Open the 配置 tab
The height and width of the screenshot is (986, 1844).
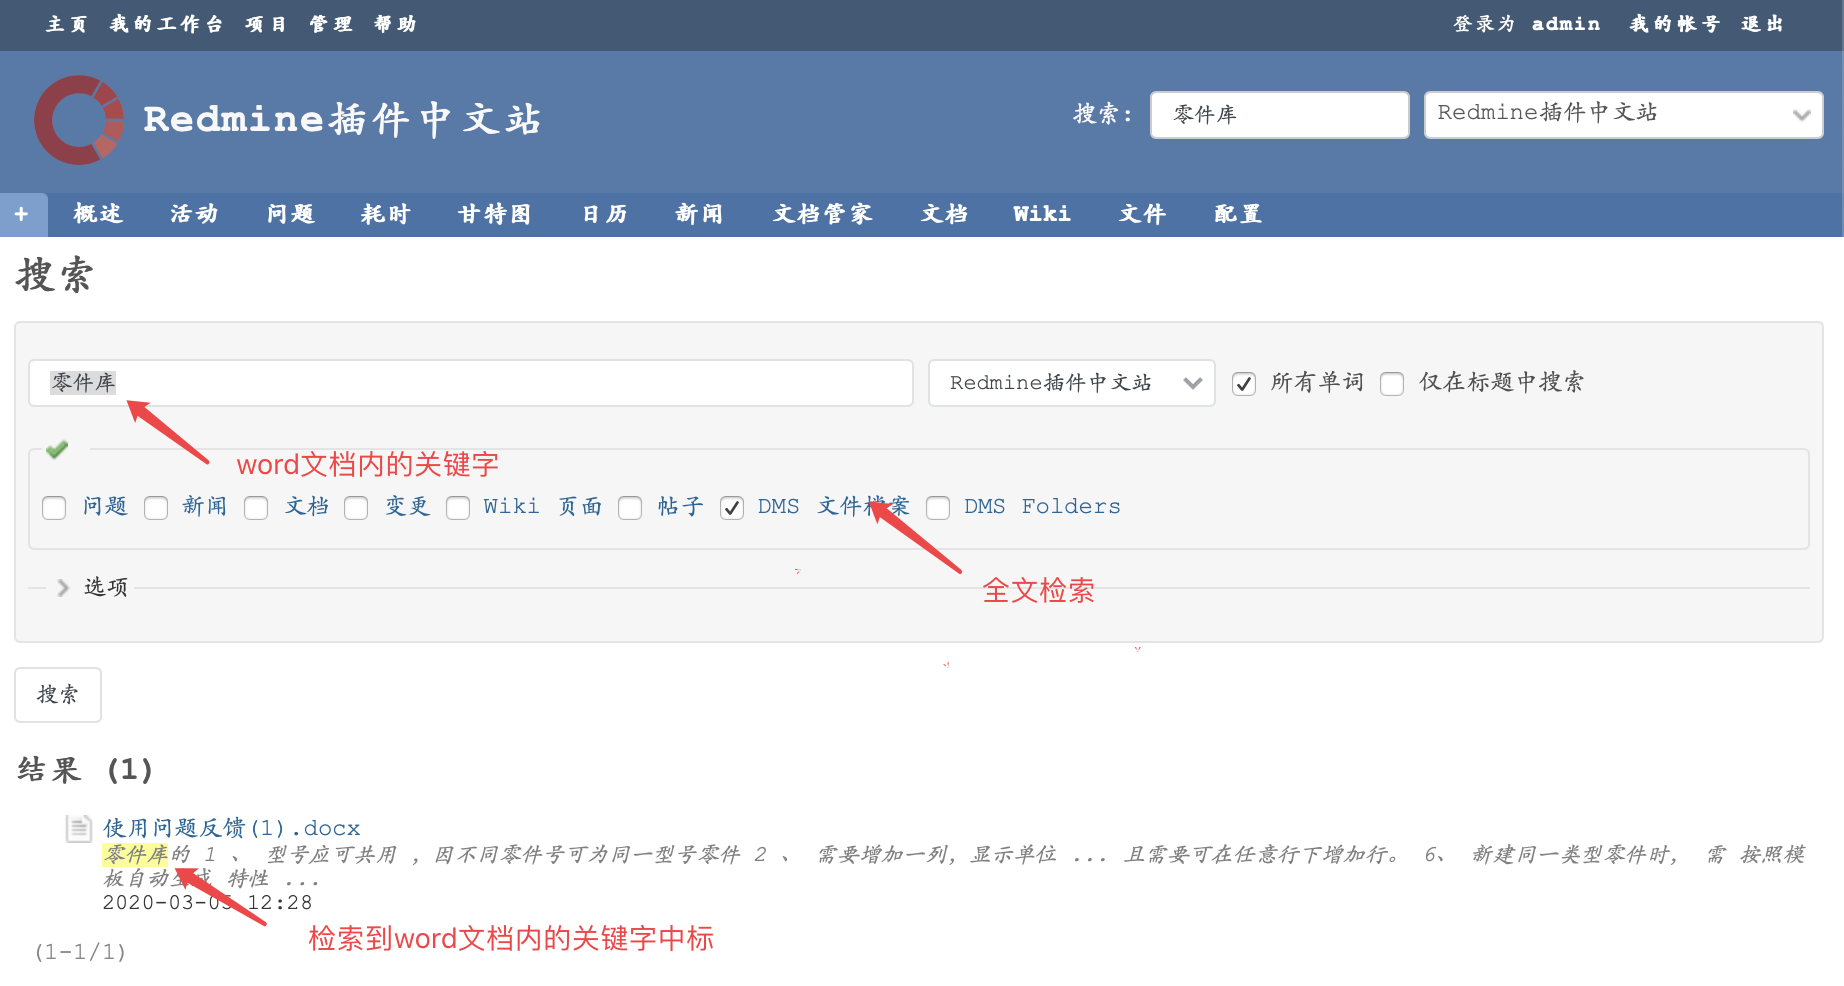pos(1238,214)
